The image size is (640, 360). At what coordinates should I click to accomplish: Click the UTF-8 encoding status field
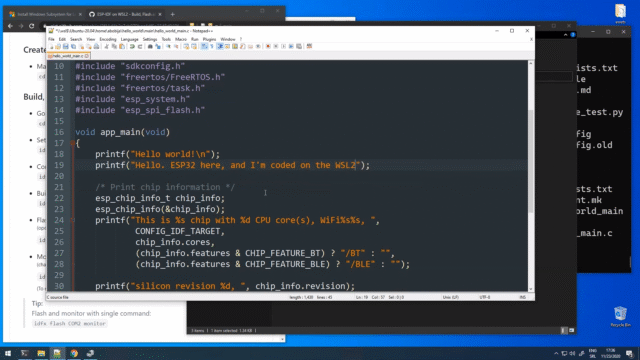(485, 297)
